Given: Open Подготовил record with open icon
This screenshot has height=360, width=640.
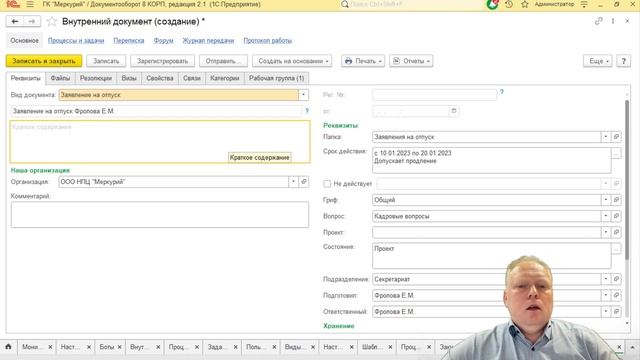Looking at the screenshot, I should (616, 295).
